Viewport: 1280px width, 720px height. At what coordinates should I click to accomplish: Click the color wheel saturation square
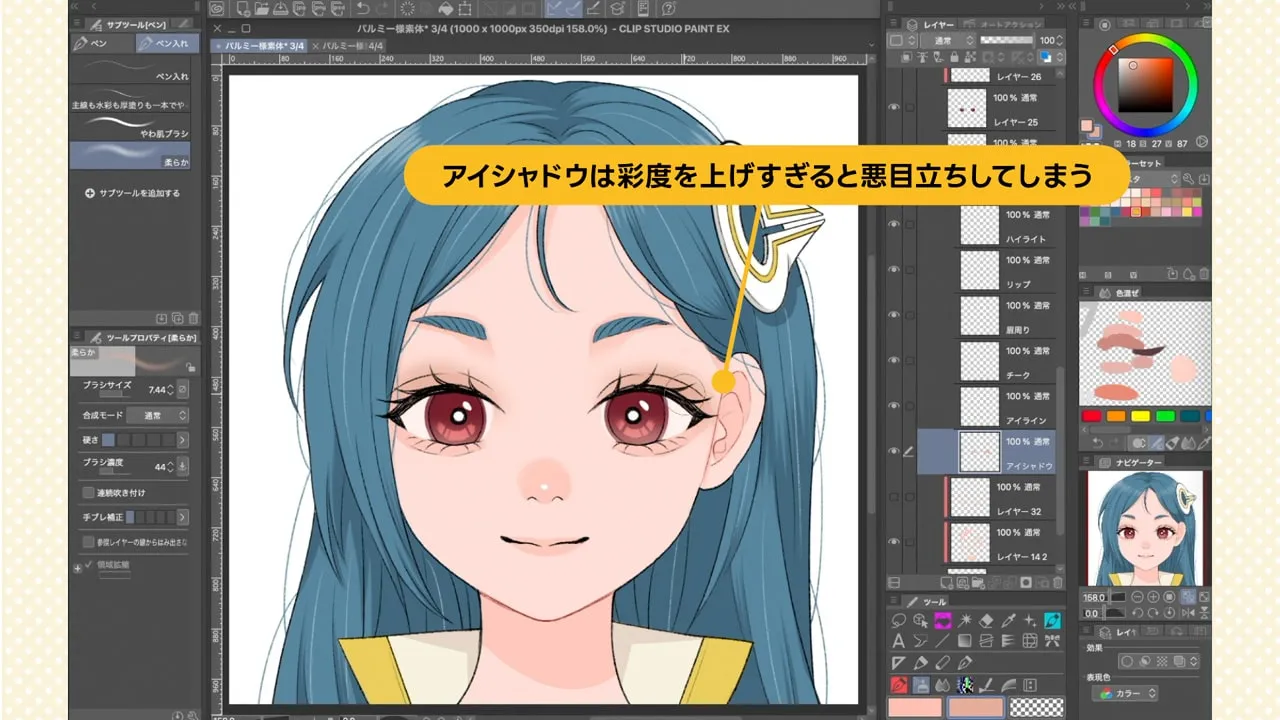coord(1144,83)
